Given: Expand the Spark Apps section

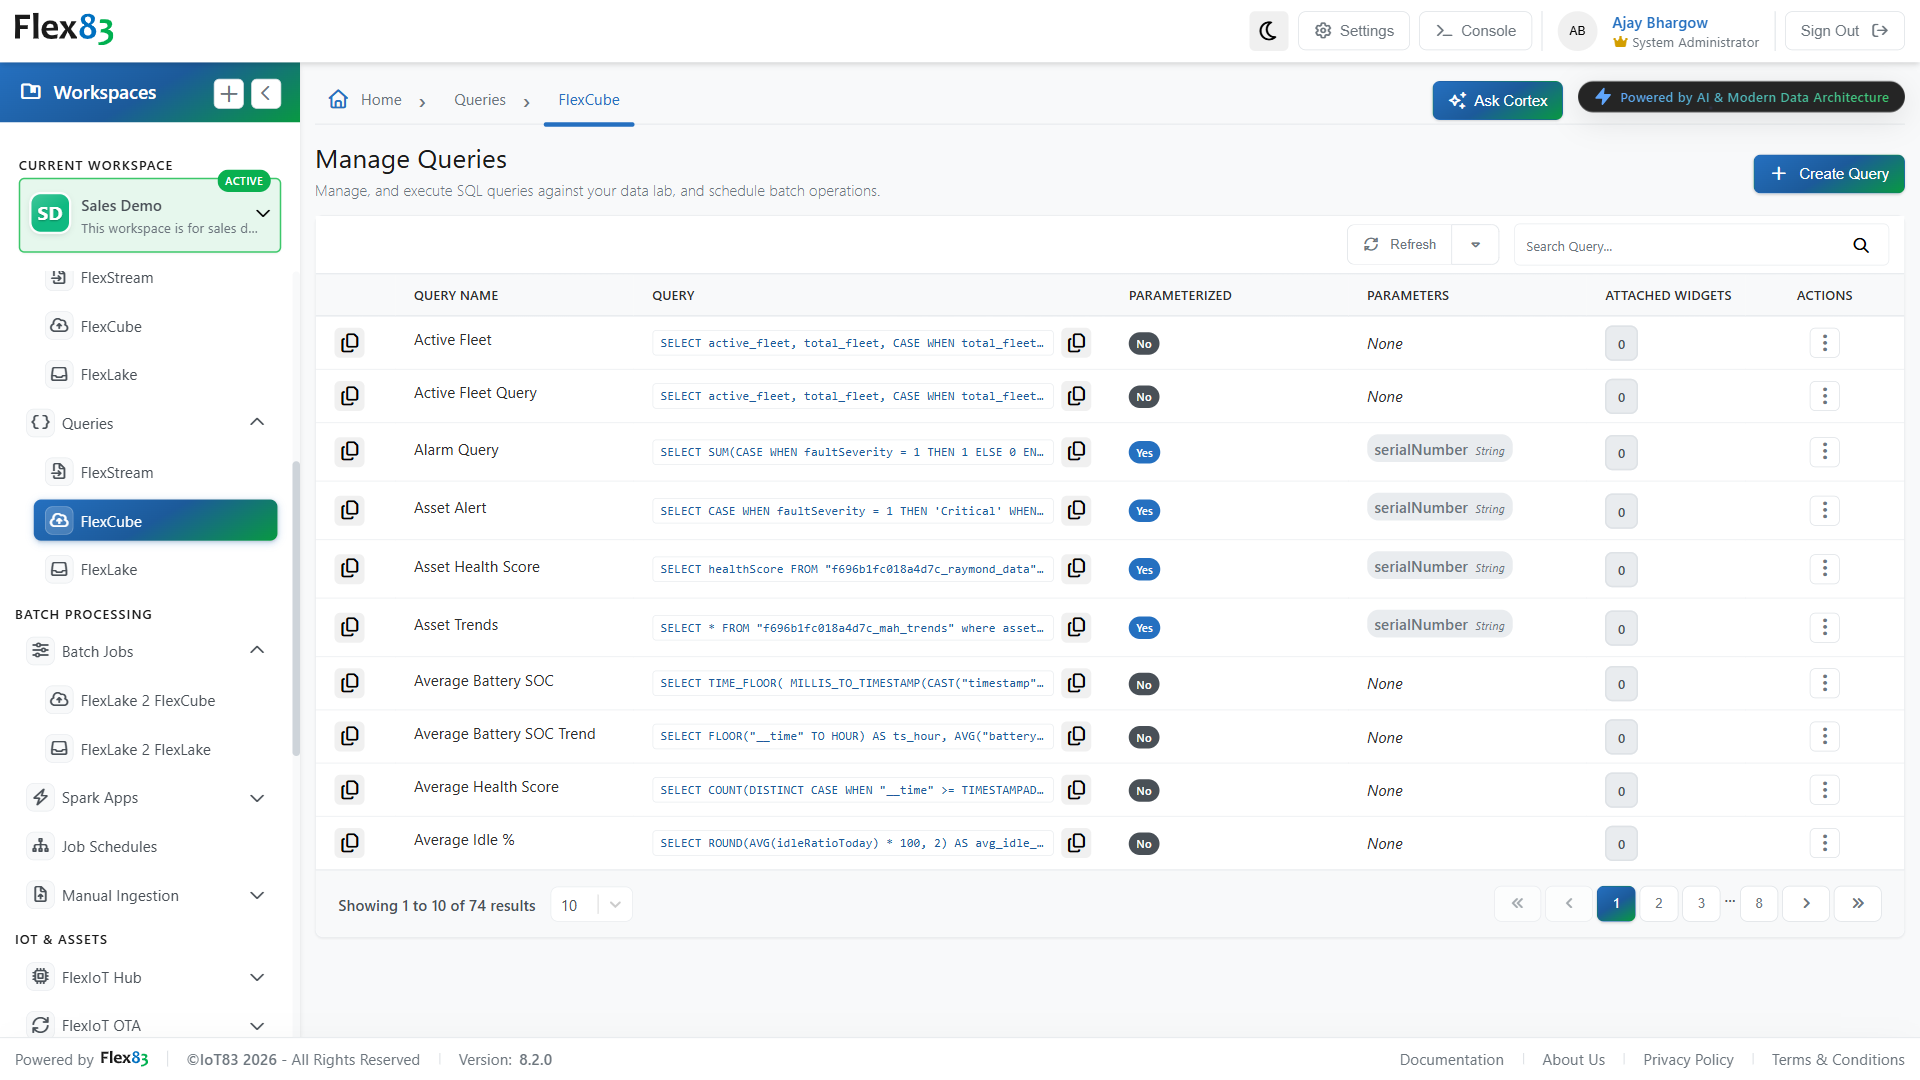Looking at the screenshot, I should (x=257, y=798).
